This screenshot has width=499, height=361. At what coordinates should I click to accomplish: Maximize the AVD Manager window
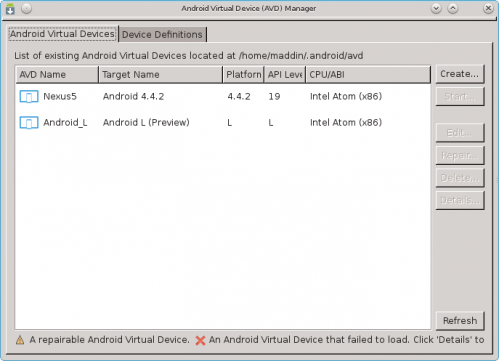[x=453, y=8]
